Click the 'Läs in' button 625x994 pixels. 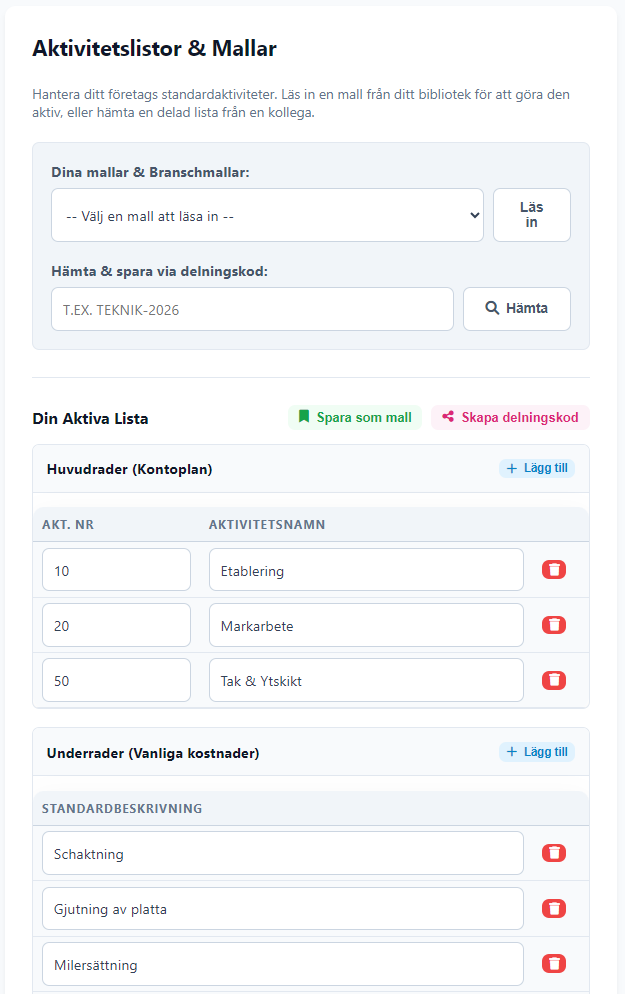pyautogui.click(x=531, y=215)
